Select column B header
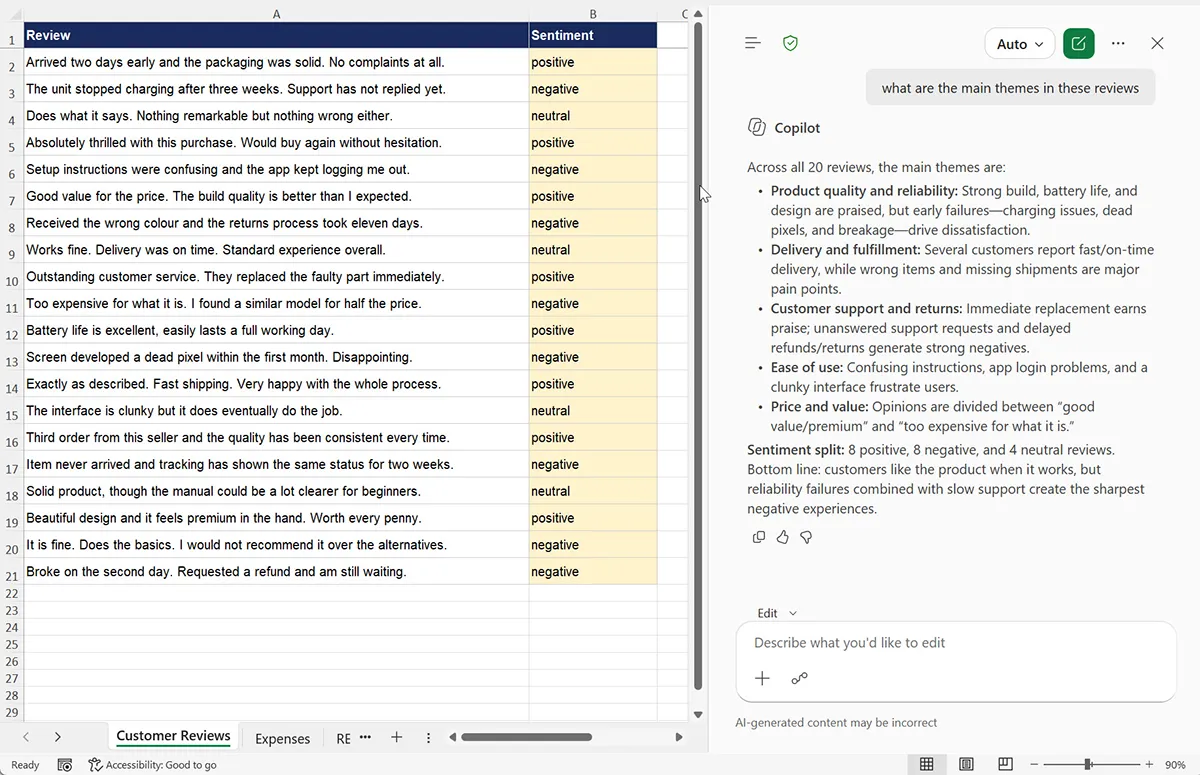The image size is (1200, 775). point(593,14)
